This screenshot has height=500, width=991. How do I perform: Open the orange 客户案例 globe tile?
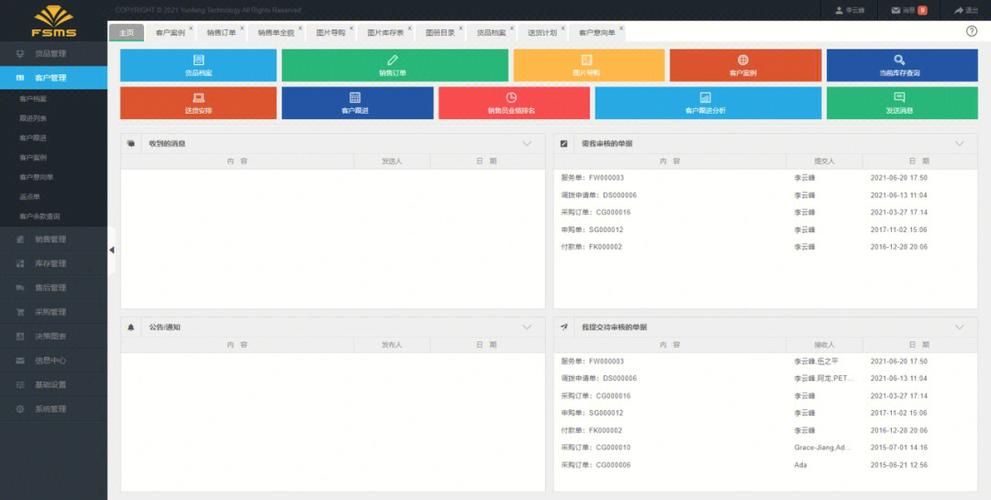click(x=745, y=66)
